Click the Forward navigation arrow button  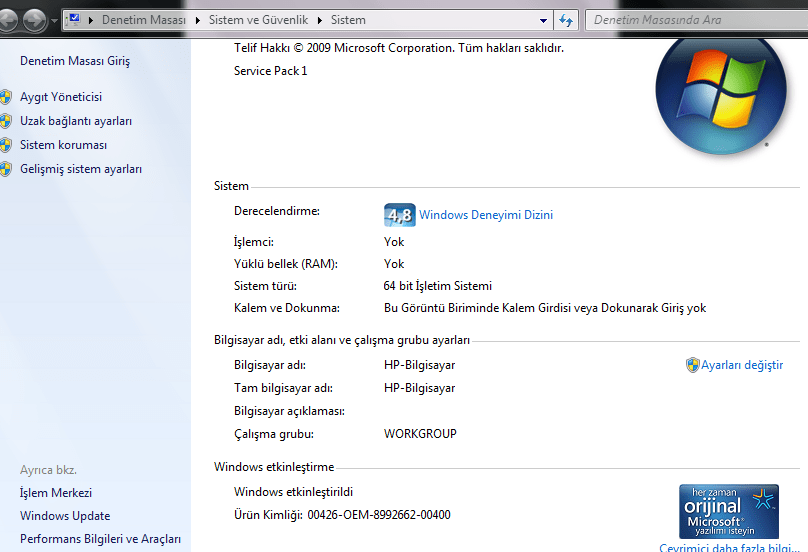click(35, 21)
